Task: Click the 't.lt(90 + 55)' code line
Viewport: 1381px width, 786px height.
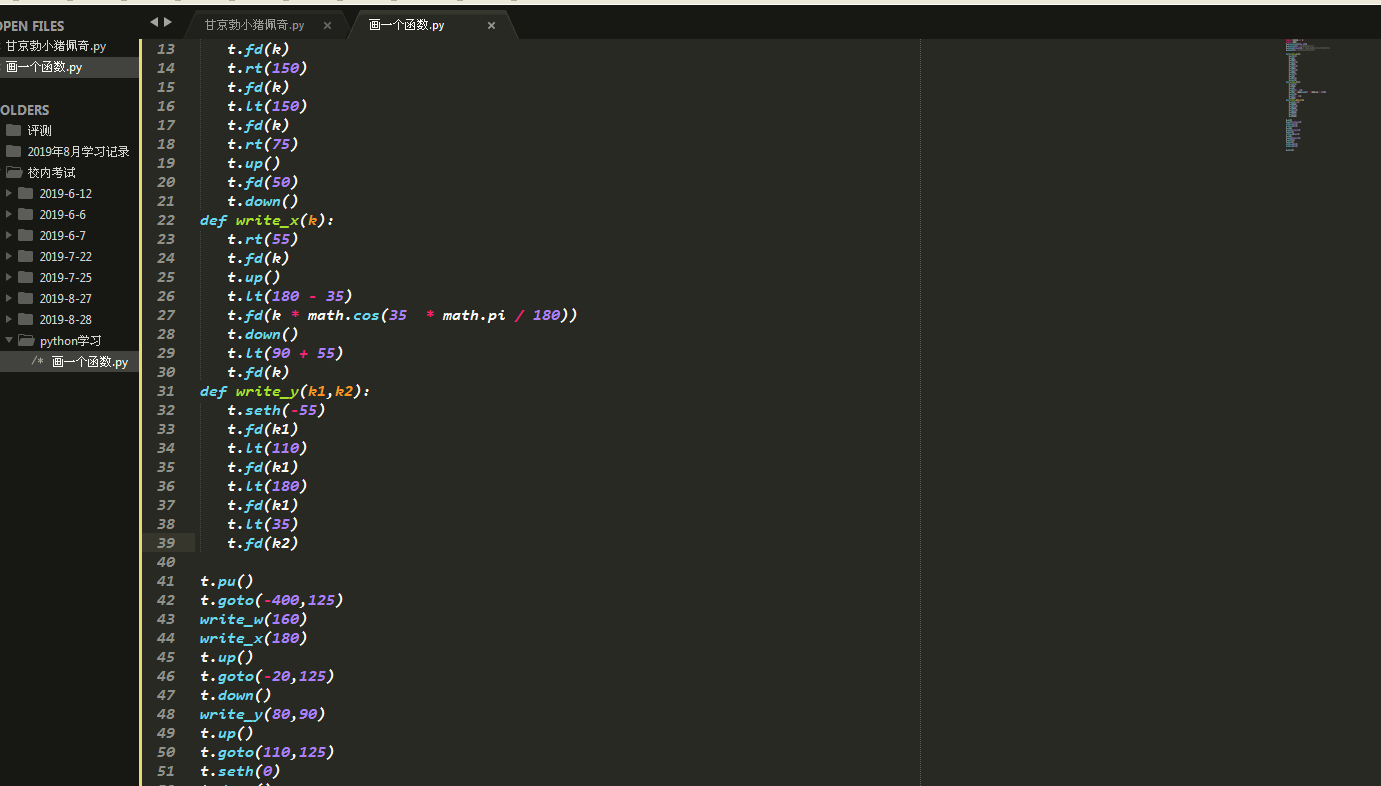Action: click(x=285, y=353)
